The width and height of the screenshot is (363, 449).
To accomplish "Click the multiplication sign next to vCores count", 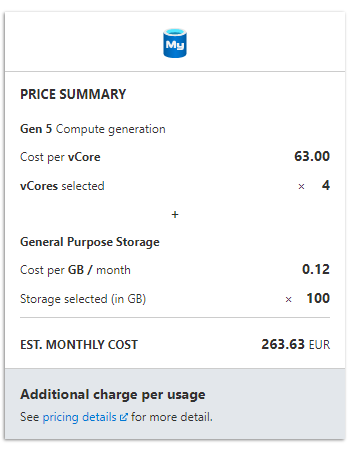I will point(301,187).
